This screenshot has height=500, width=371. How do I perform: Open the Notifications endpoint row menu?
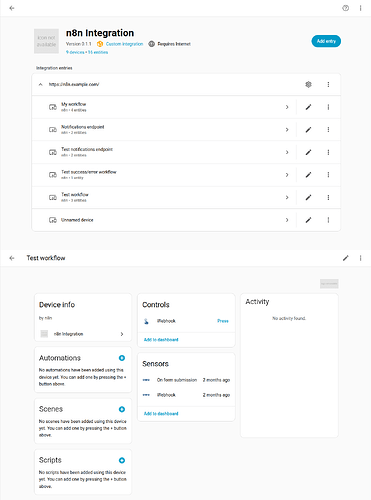(328, 130)
